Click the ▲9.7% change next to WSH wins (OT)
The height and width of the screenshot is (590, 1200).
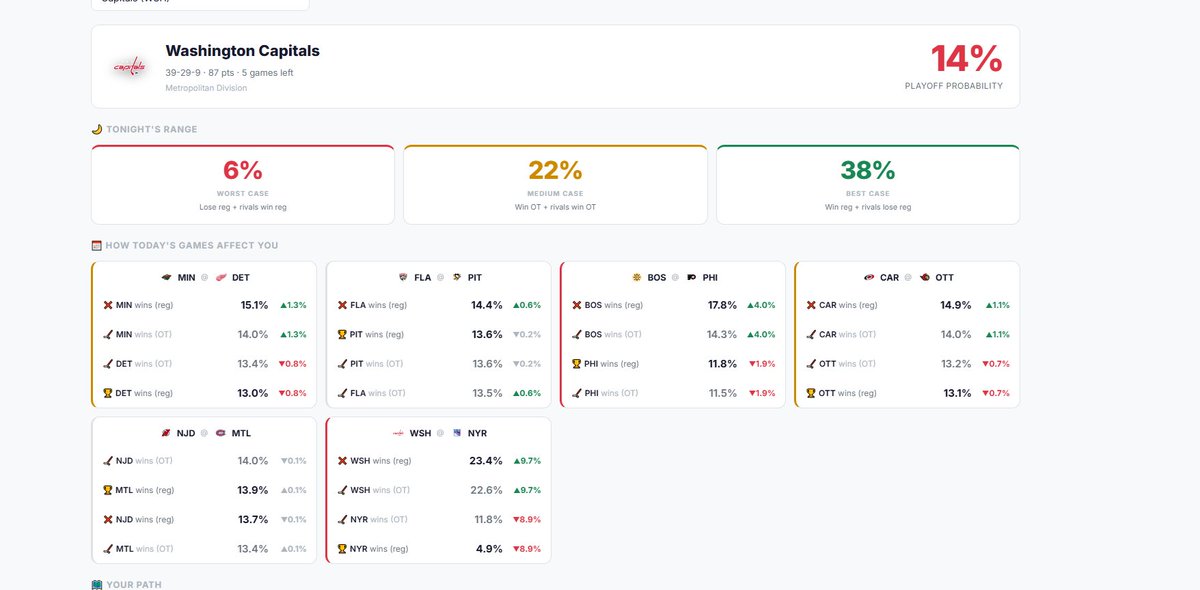pos(527,490)
